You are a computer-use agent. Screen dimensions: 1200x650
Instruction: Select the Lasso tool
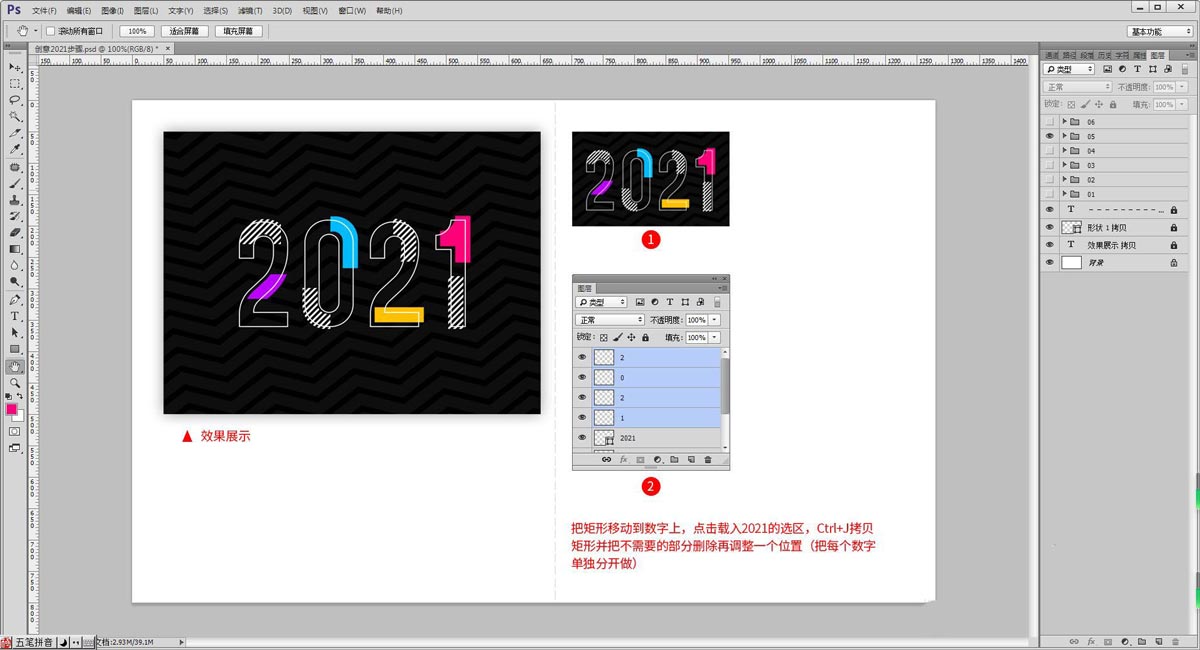[x=15, y=100]
